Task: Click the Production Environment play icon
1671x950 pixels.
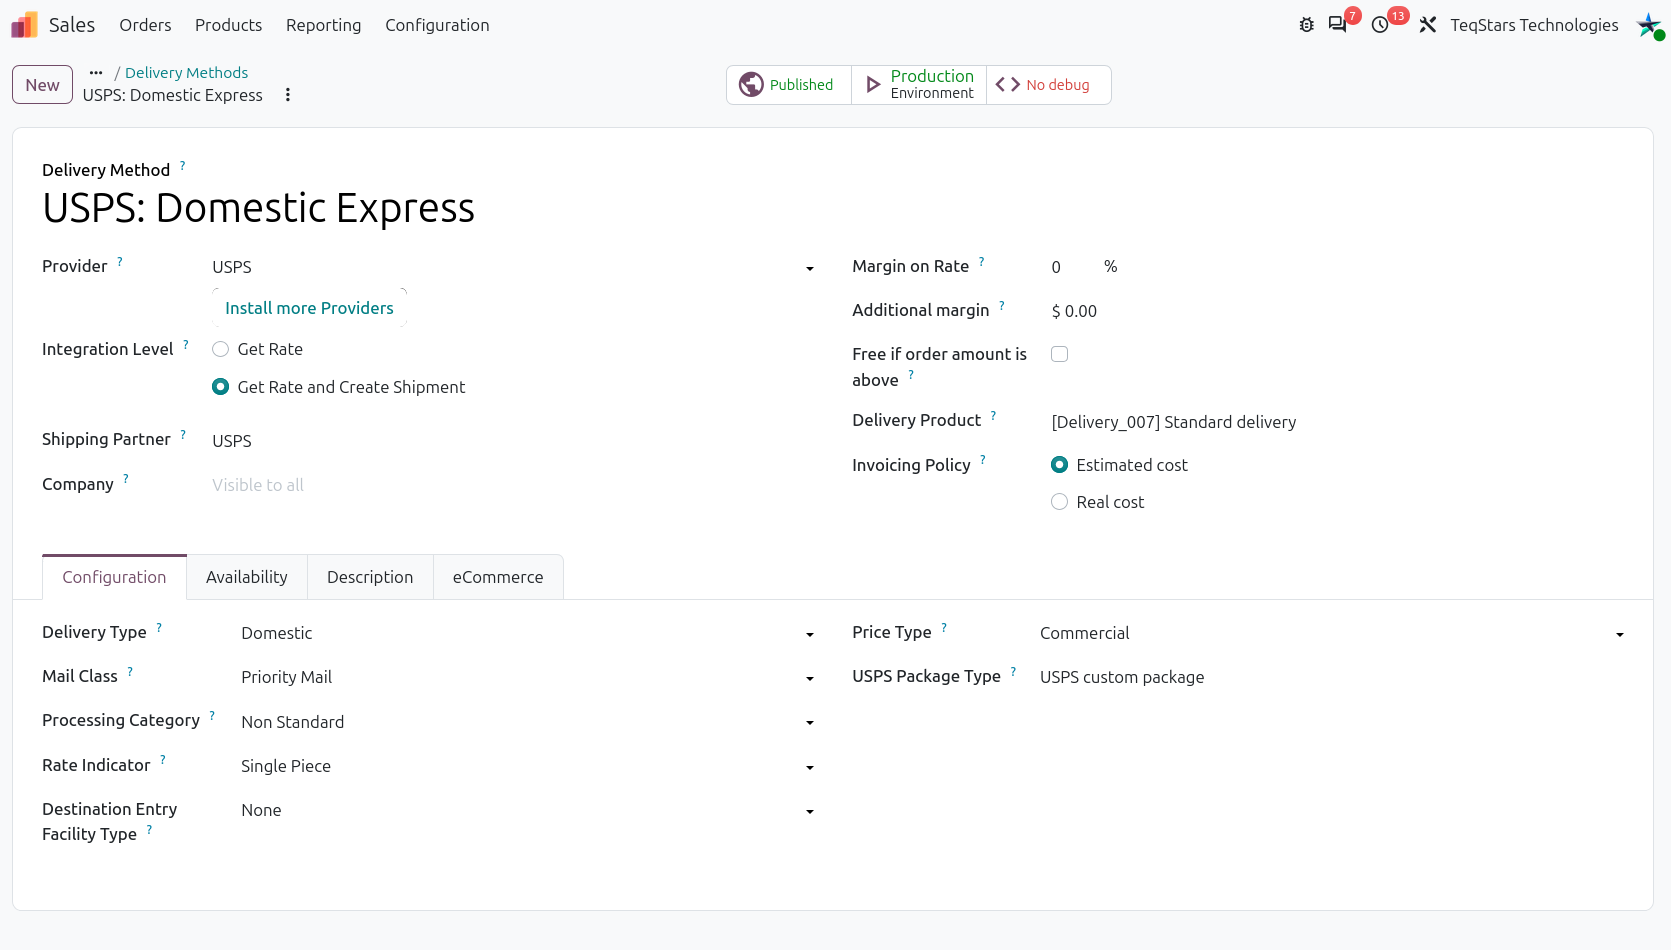Action: tap(873, 85)
